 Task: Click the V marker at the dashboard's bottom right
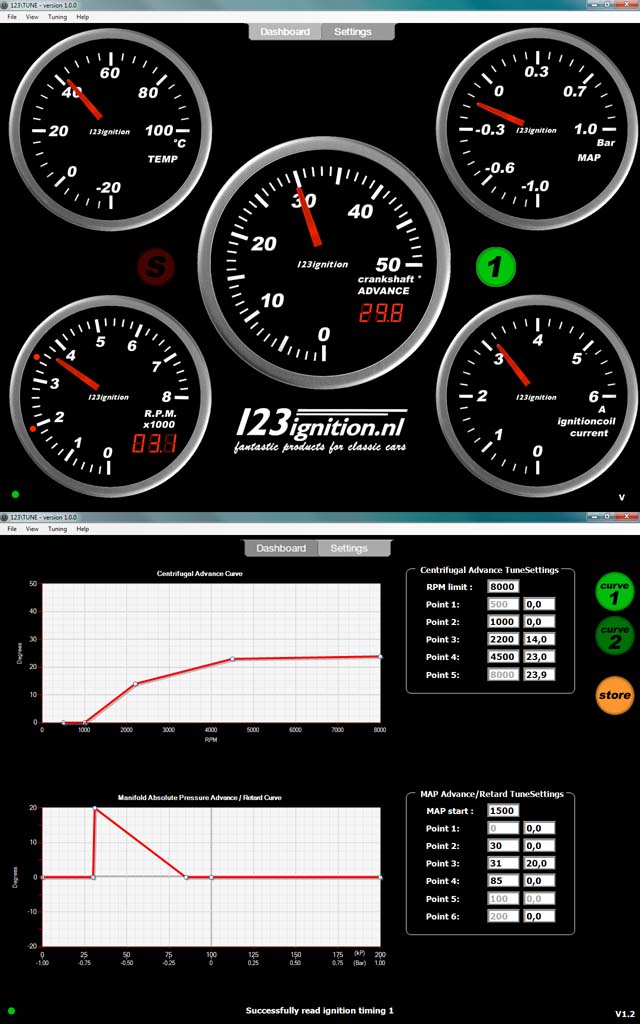click(622, 497)
